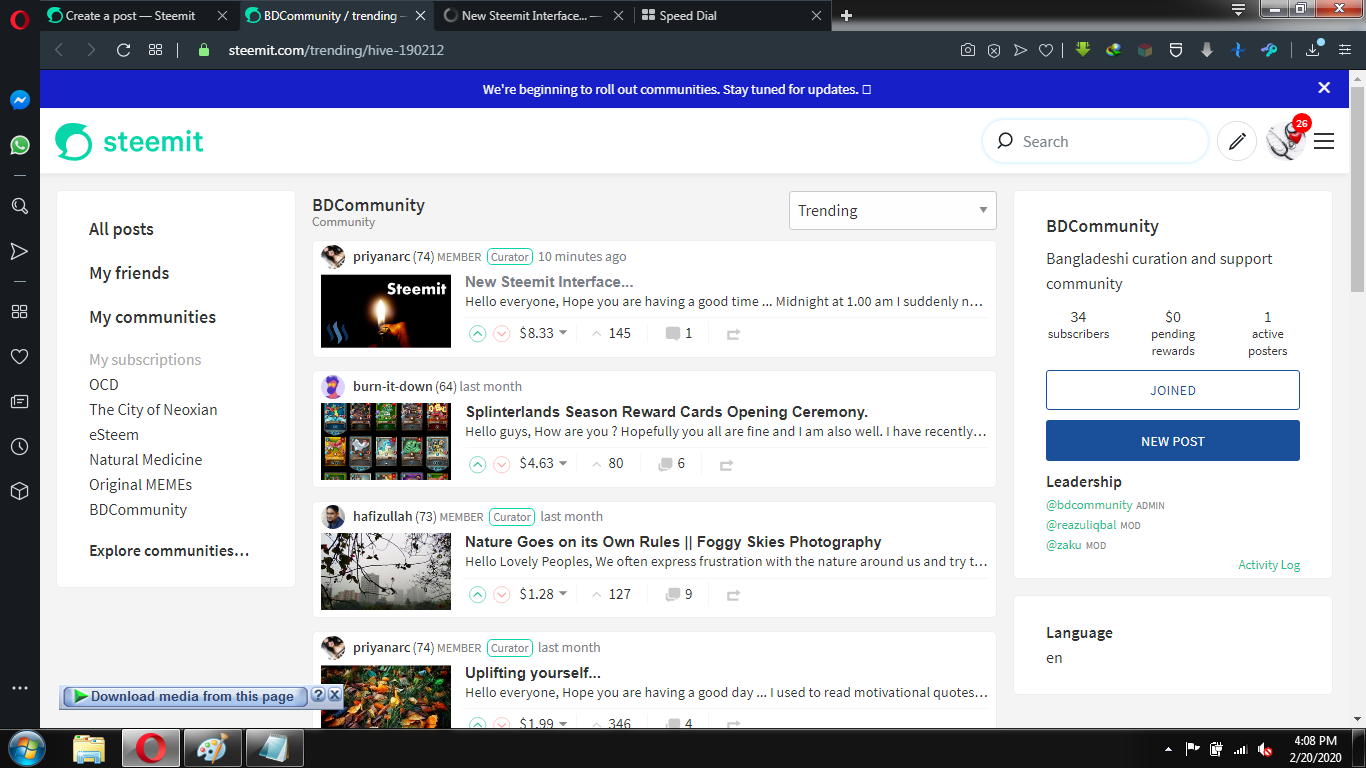Open the Steemit hamburger menu
The height and width of the screenshot is (768, 1366).
coord(1324,142)
